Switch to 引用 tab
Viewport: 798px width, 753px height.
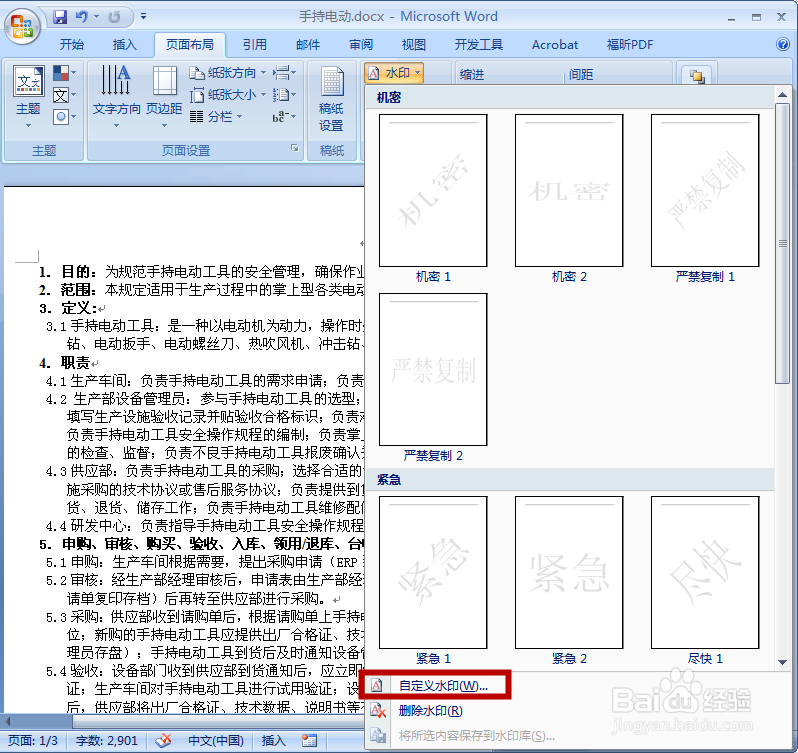254,45
